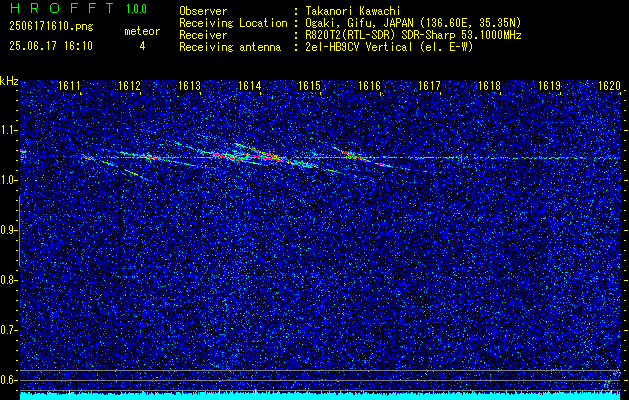Click the 1619 time tick label
629x400 pixels.
tap(550, 86)
